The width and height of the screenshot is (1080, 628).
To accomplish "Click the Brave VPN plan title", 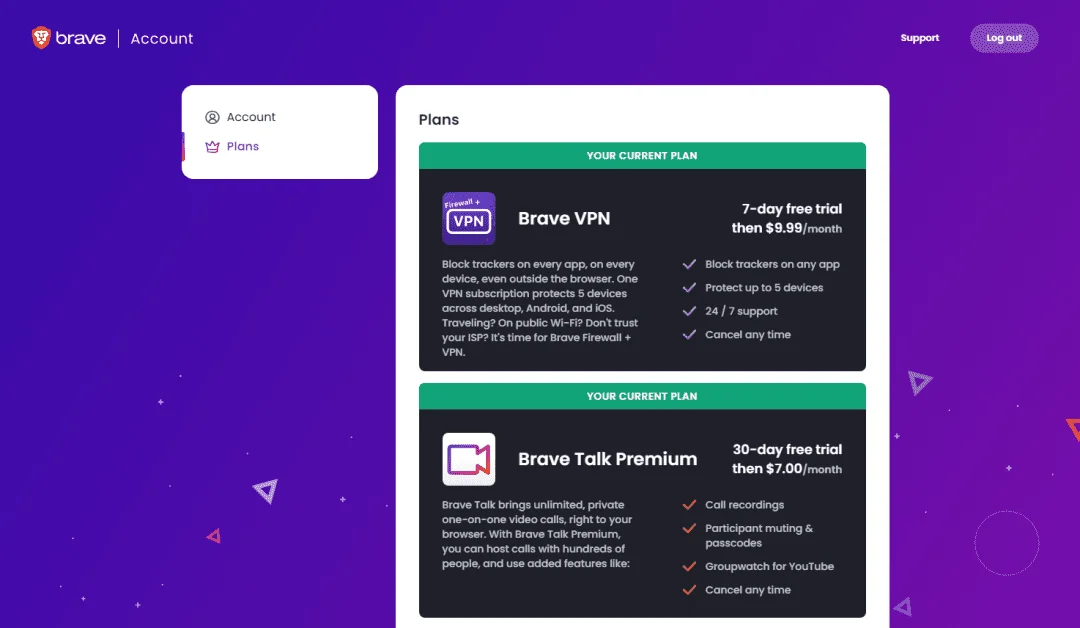I will pos(564,218).
